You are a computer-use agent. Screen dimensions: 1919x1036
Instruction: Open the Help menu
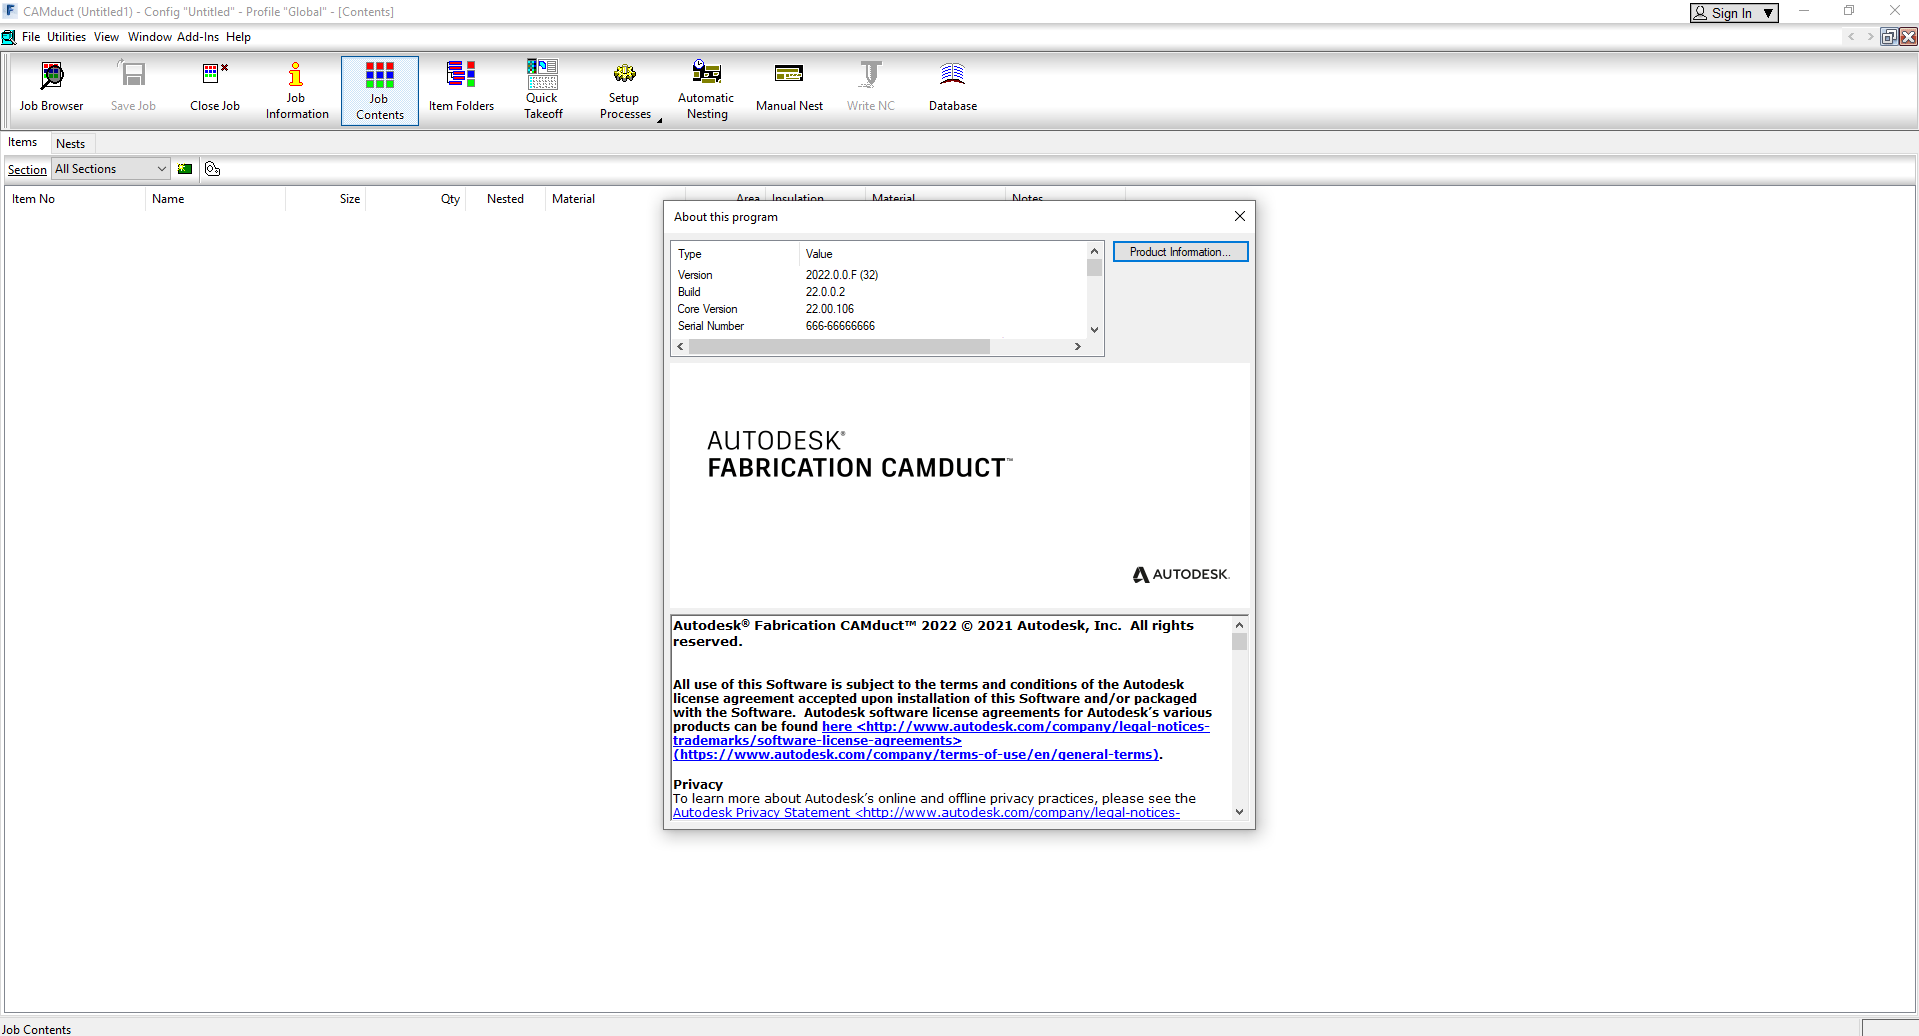pyautogui.click(x=238, y=37)
